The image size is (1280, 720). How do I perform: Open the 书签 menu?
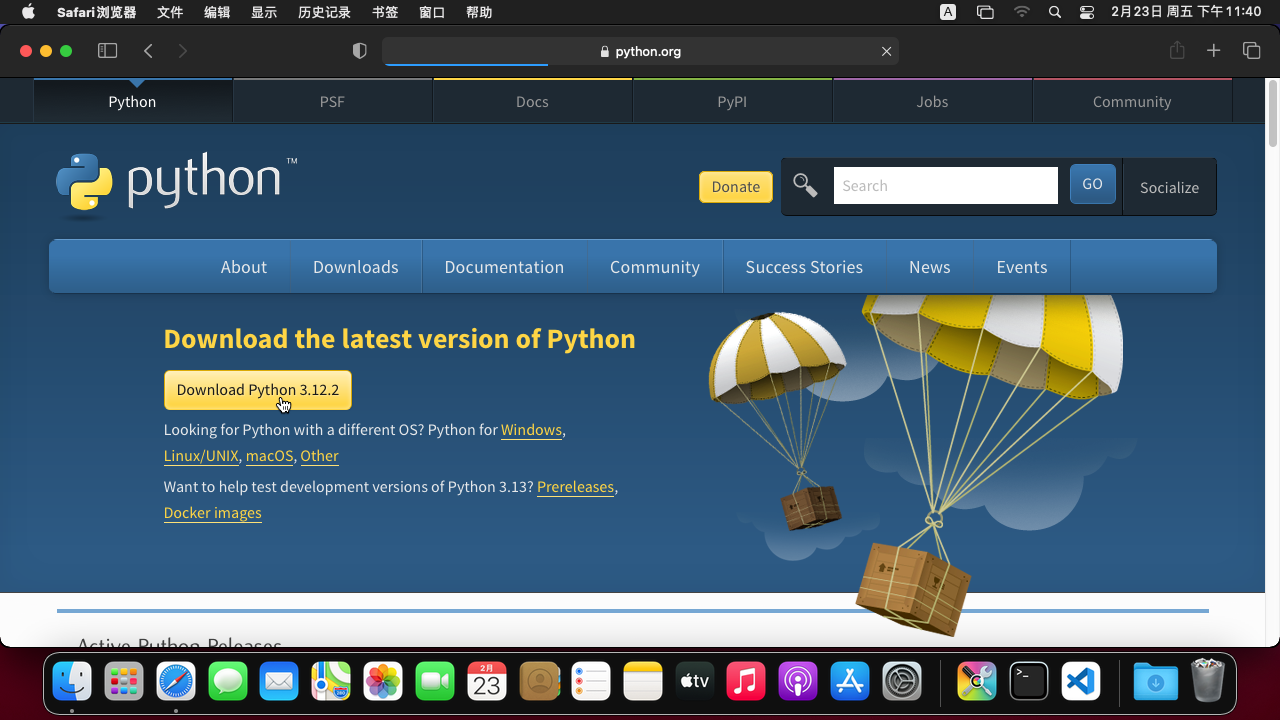pos(385,12)
